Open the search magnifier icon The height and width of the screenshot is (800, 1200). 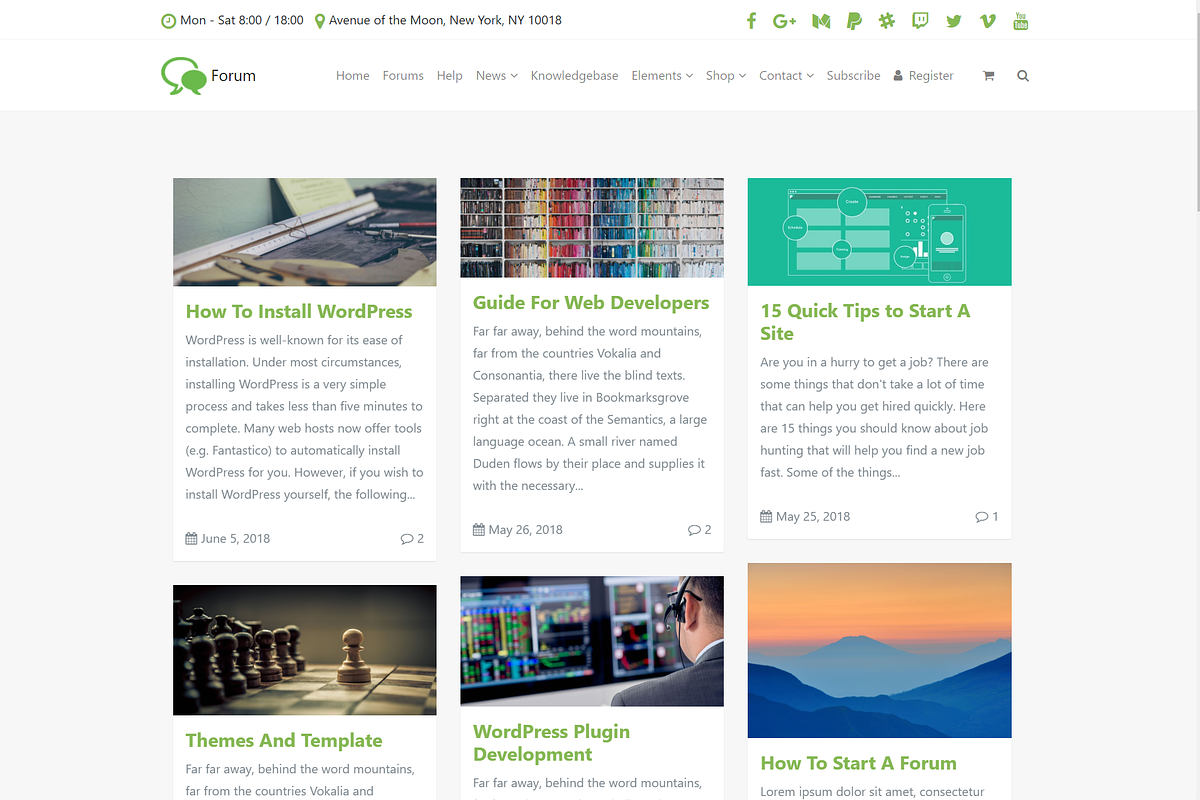[1023, 76]
